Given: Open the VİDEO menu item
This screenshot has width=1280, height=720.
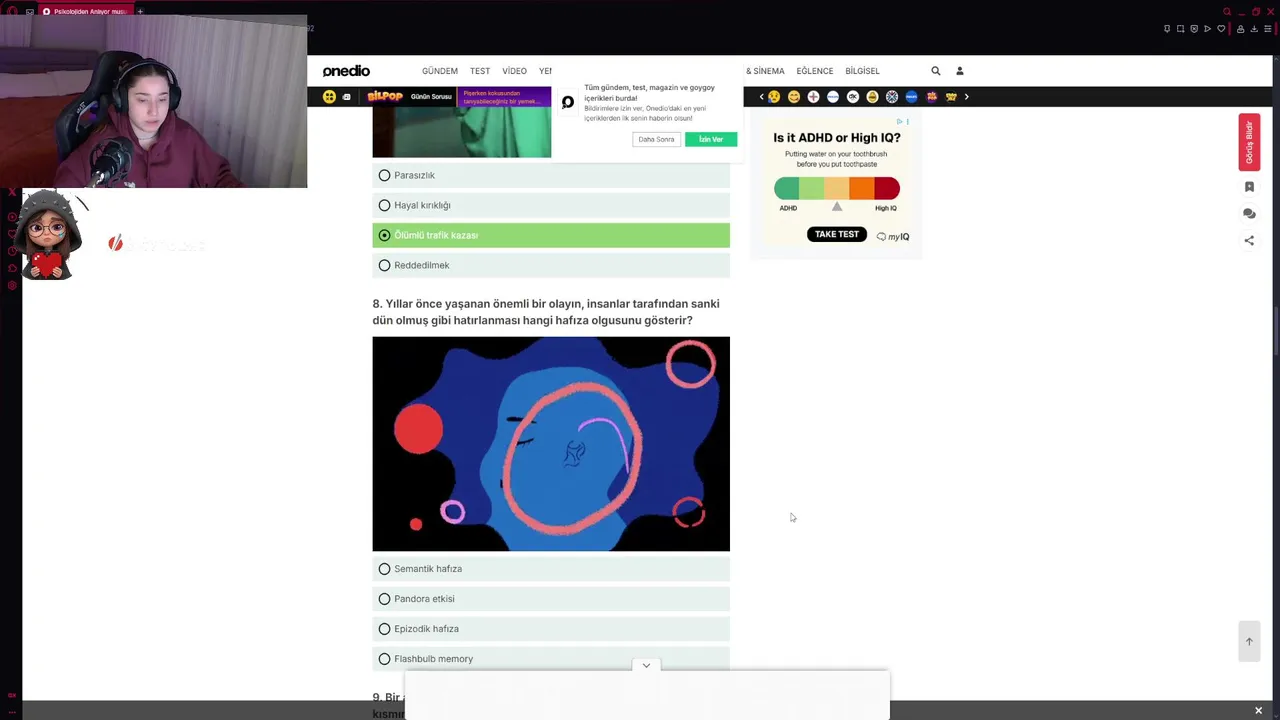Looking at the screenshot, I should (514, 71).
